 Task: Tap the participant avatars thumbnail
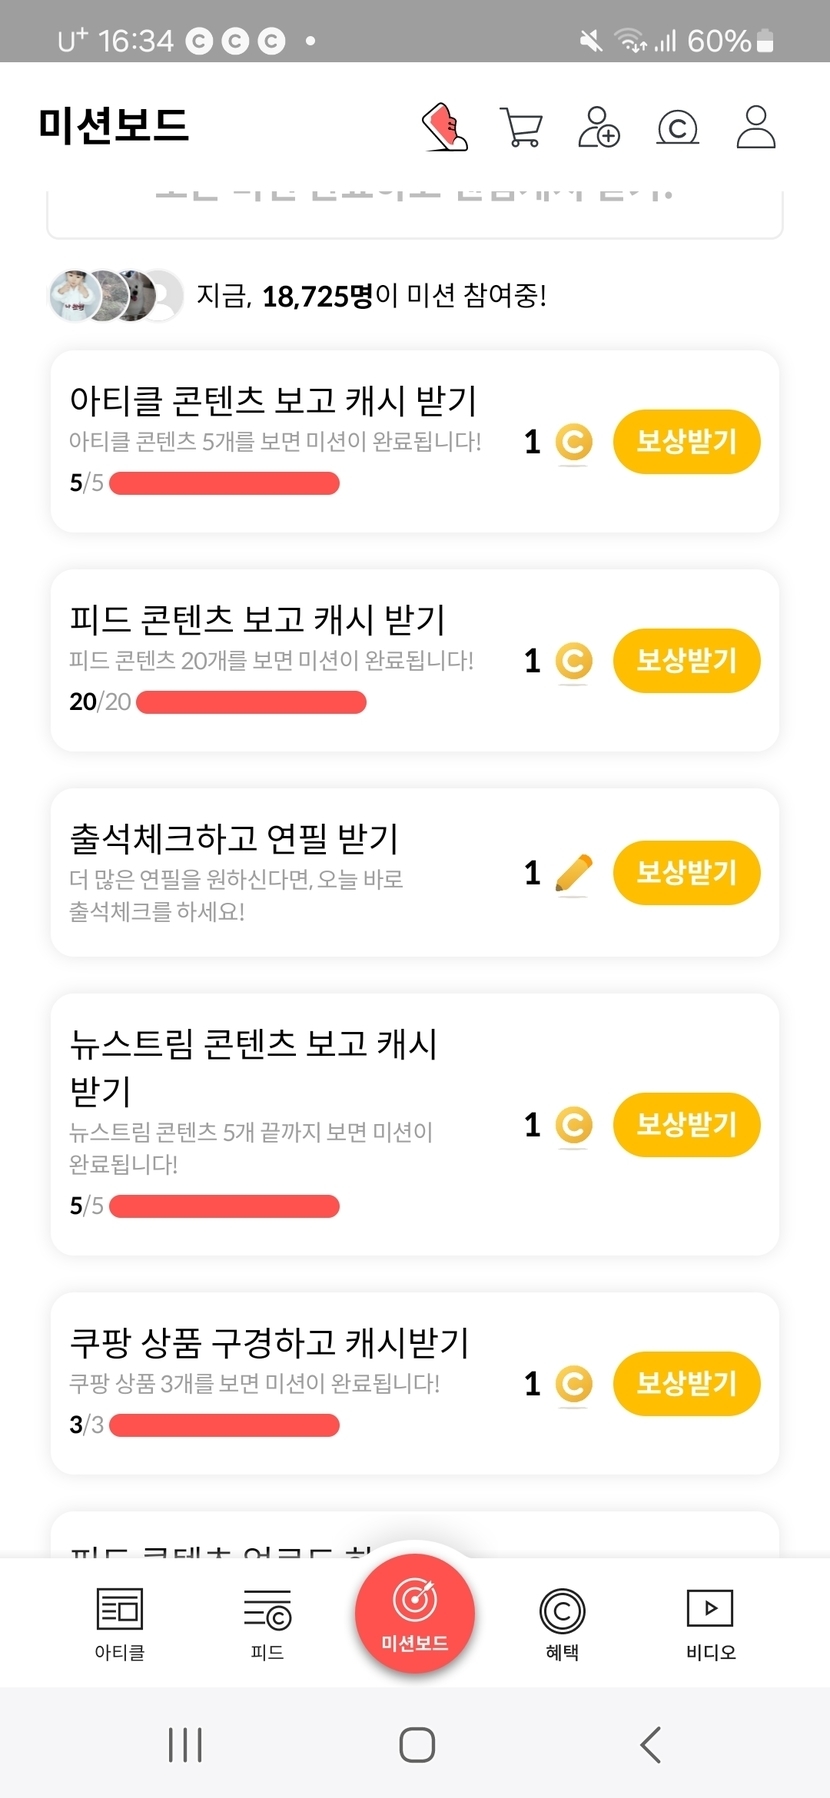[x=116, y=296]
